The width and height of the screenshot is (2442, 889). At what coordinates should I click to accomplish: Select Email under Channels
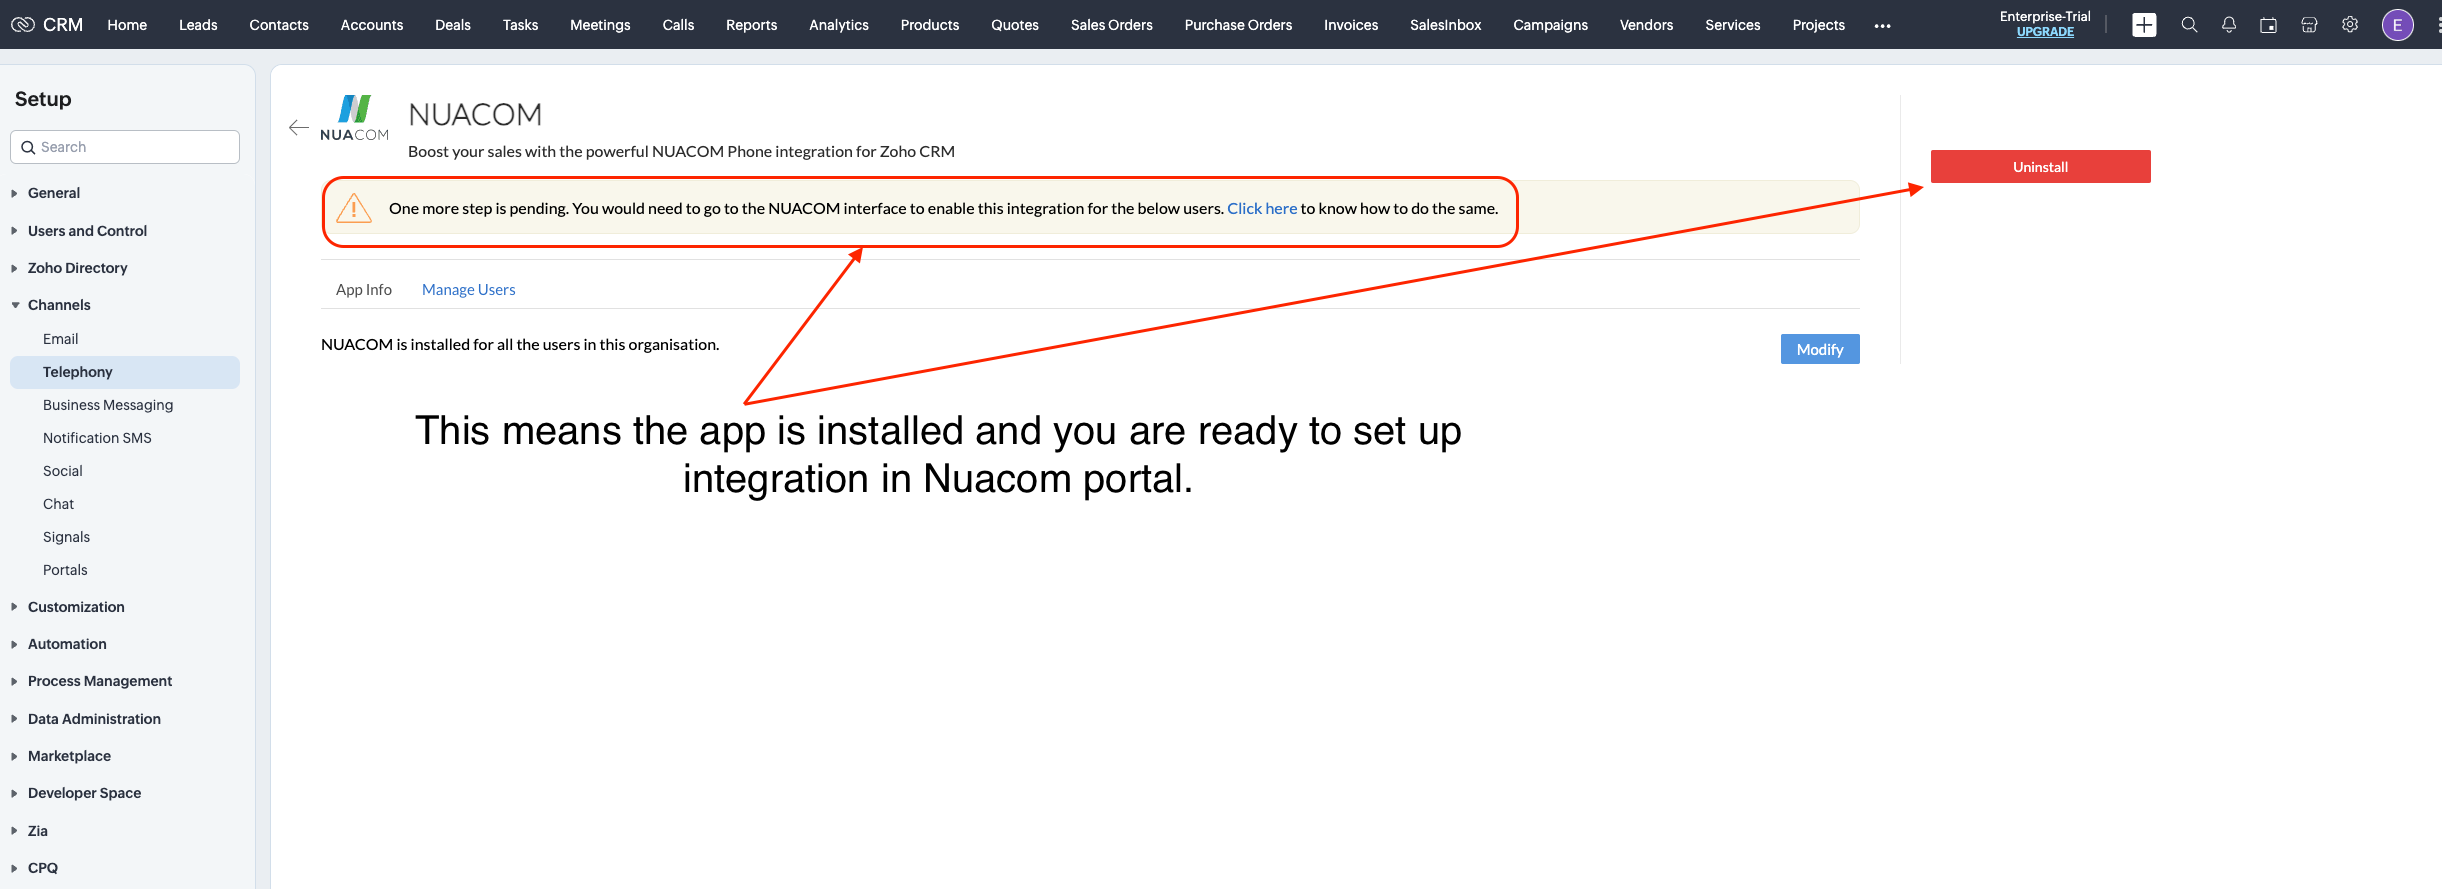tap(60, 339)
